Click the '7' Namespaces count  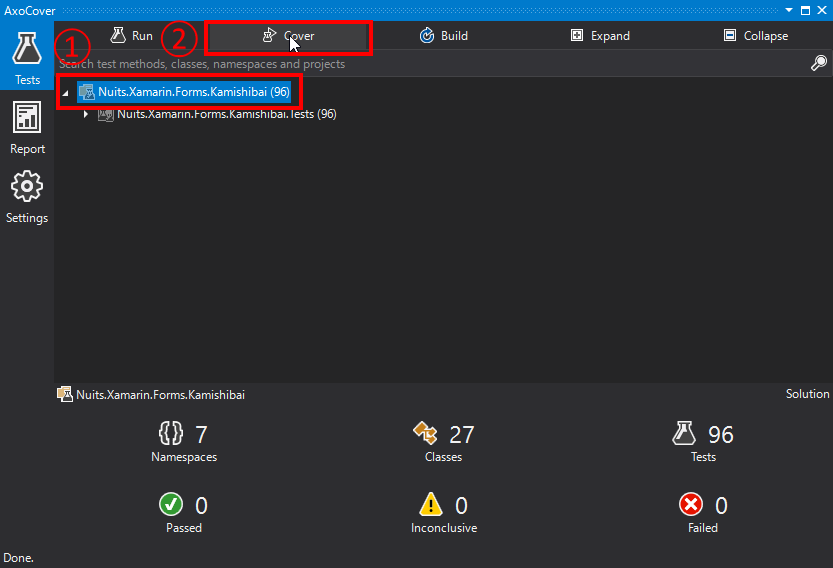click(201, 435)
